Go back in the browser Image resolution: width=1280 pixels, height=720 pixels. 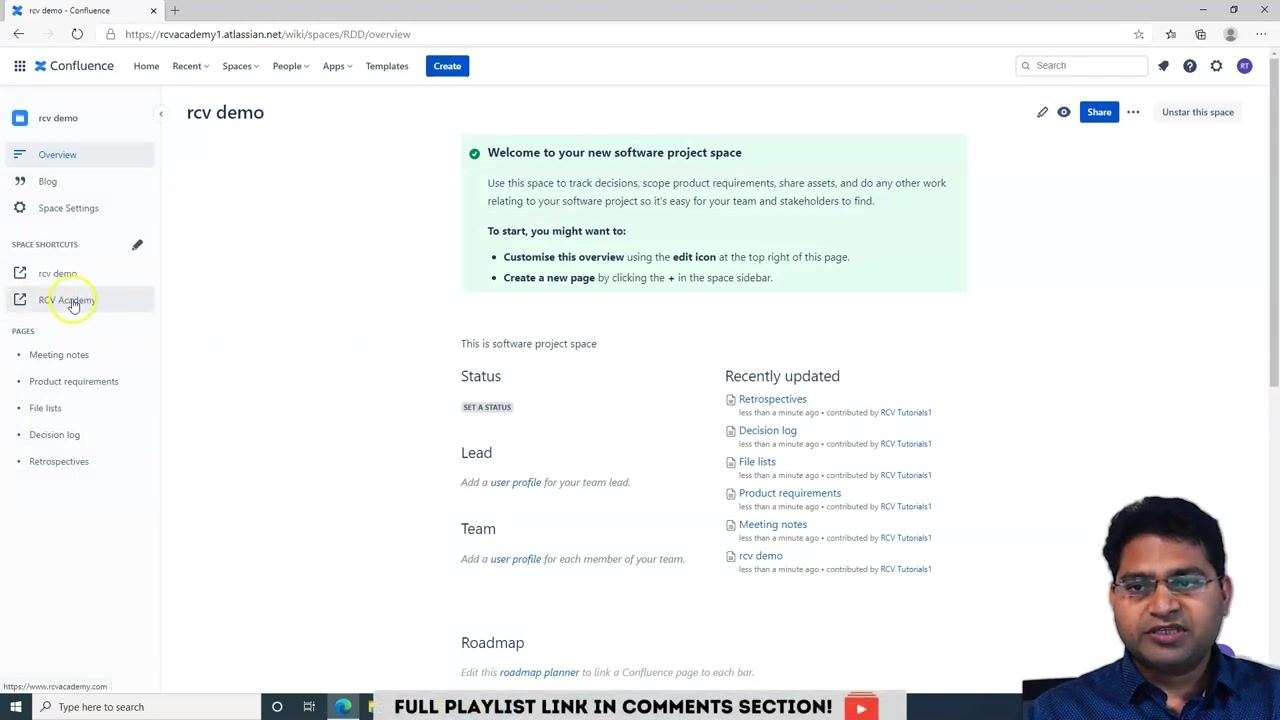pos(18,34)
